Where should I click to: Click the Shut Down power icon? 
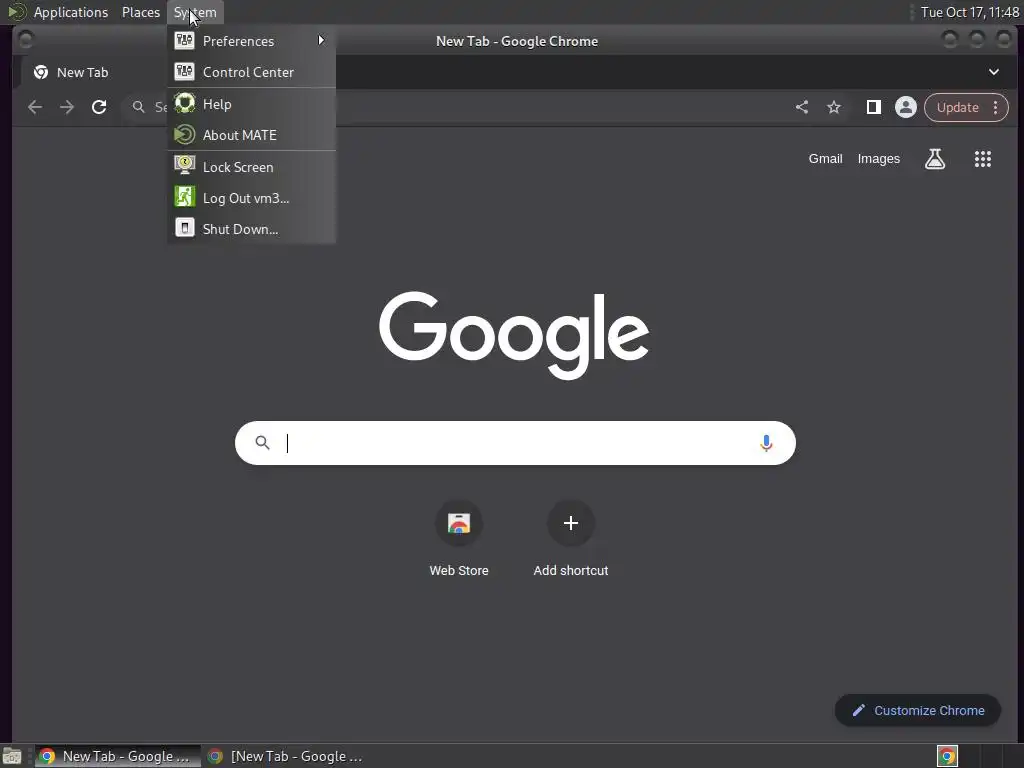pyautogui.click(x=184, y=227)
